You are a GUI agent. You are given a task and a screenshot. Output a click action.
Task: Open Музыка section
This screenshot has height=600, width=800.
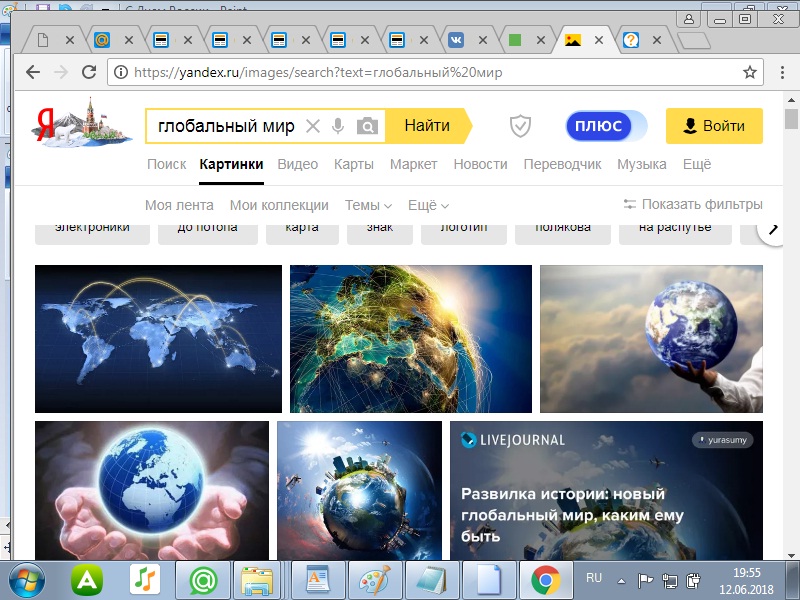click(x=642, y=164)
